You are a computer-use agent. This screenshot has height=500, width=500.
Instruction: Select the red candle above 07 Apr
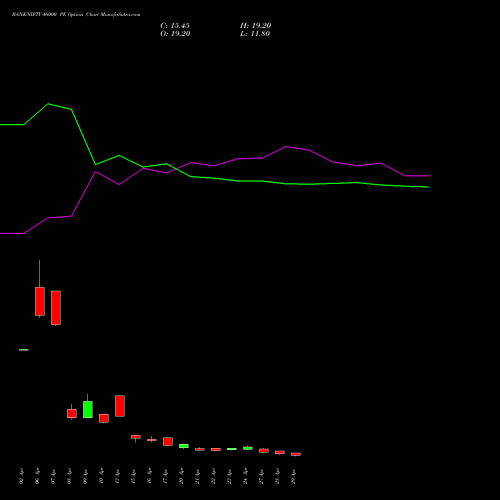click(56, 308)
